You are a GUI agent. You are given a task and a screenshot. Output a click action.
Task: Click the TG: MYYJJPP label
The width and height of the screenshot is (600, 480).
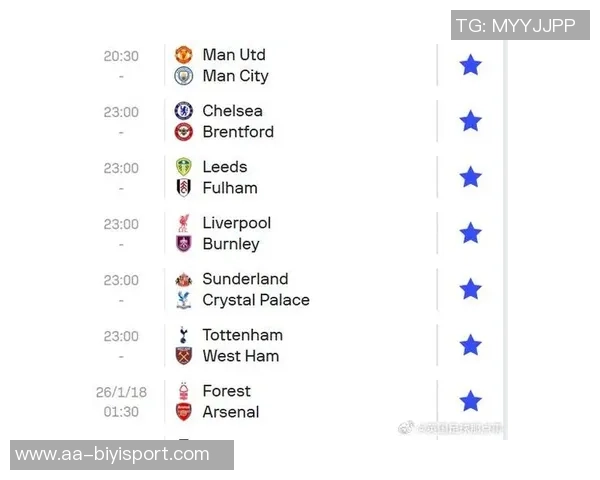(x=515, y=25)
